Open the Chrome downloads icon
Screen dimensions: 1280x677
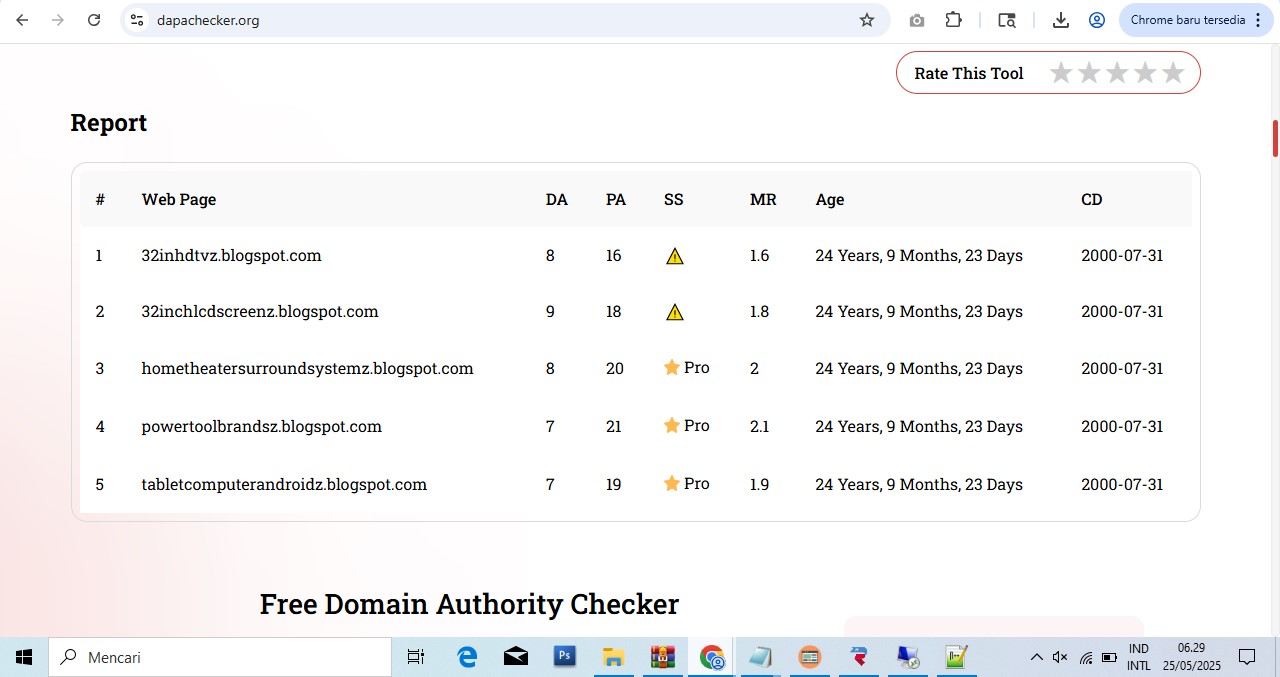click(x=1061, y=20)
